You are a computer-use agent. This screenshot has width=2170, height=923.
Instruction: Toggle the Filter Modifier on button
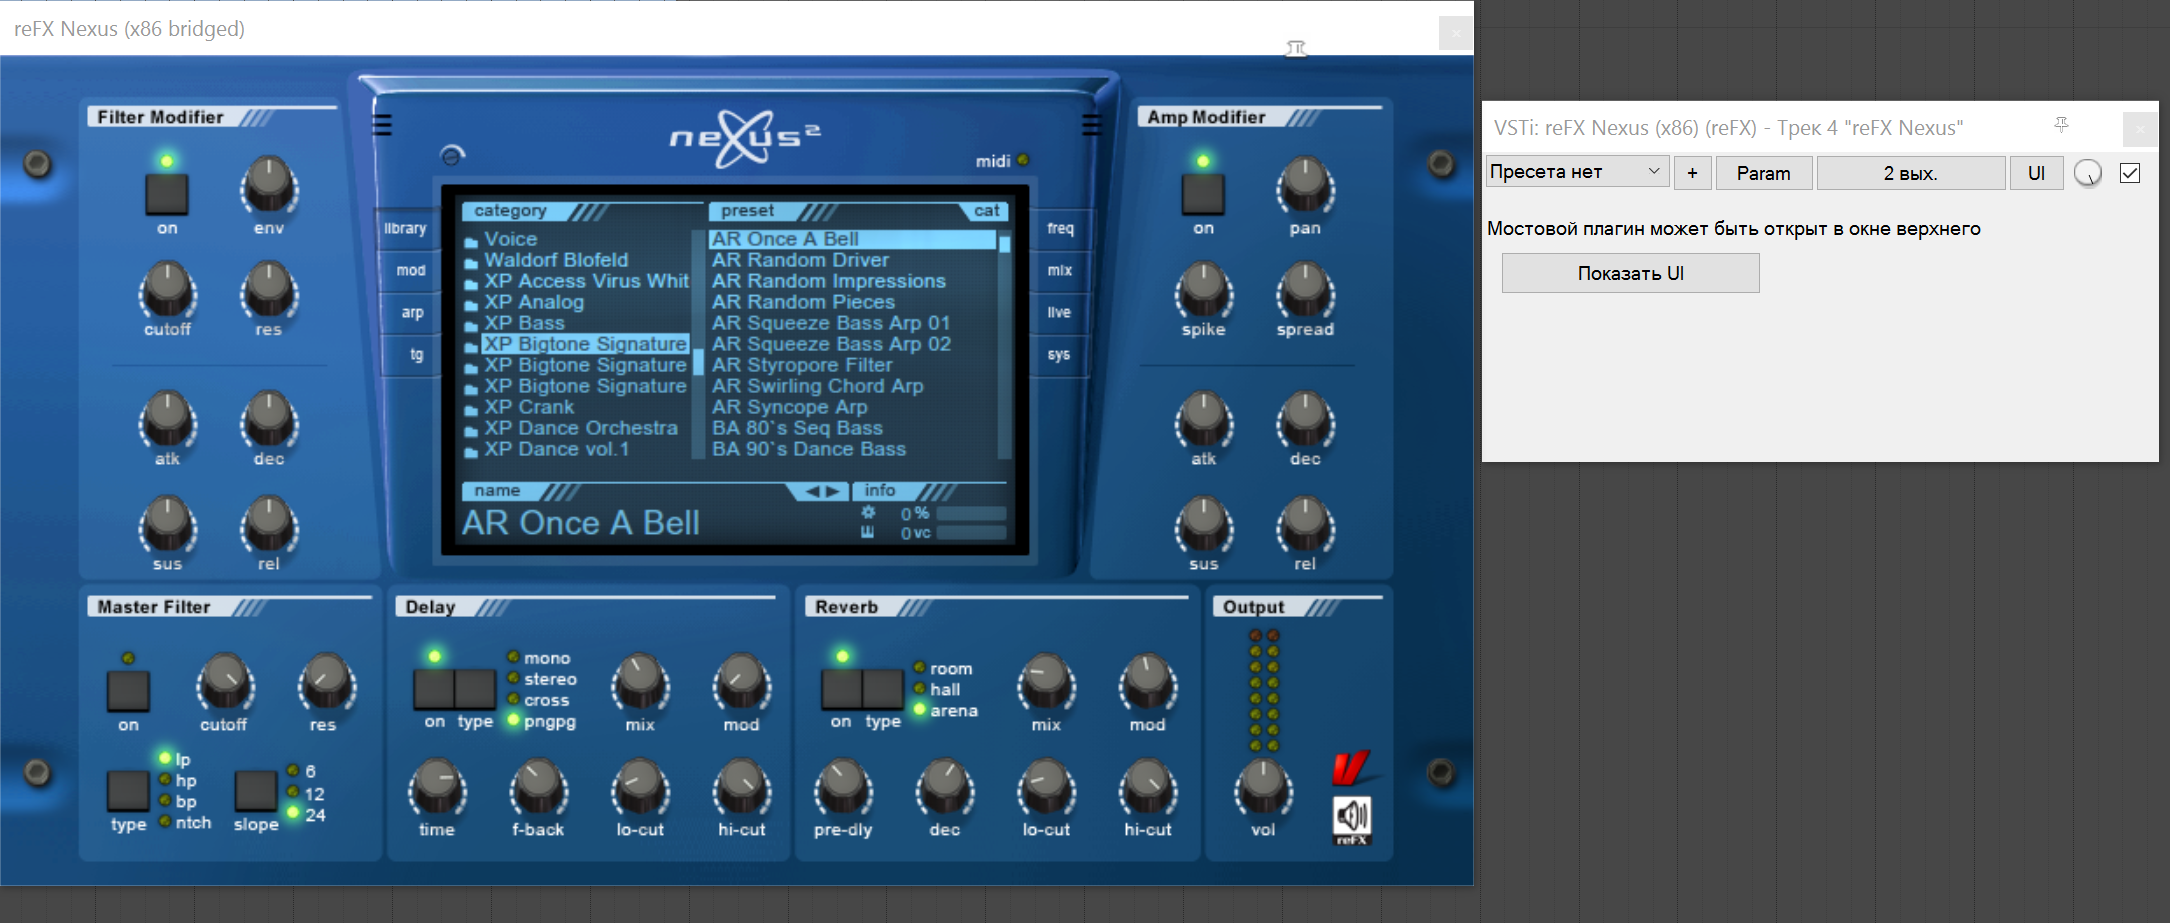click(167, 193)
